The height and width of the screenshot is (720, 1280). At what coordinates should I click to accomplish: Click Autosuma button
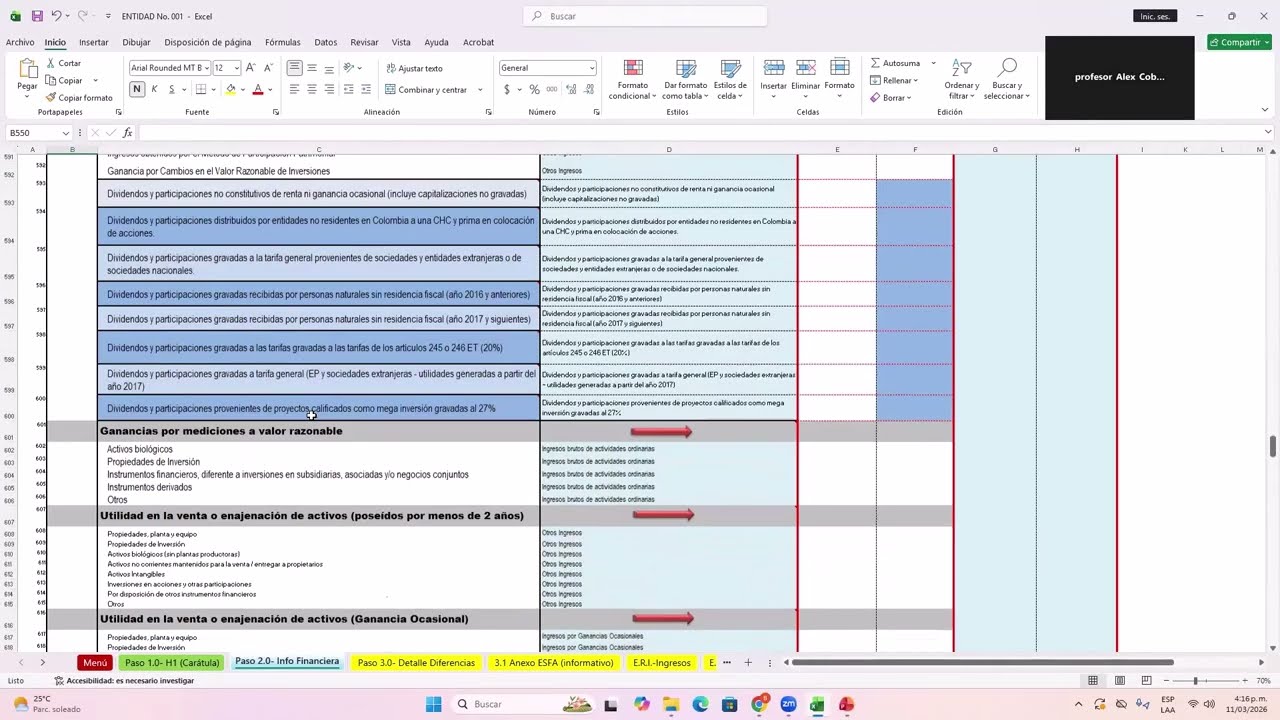(895, 63)
